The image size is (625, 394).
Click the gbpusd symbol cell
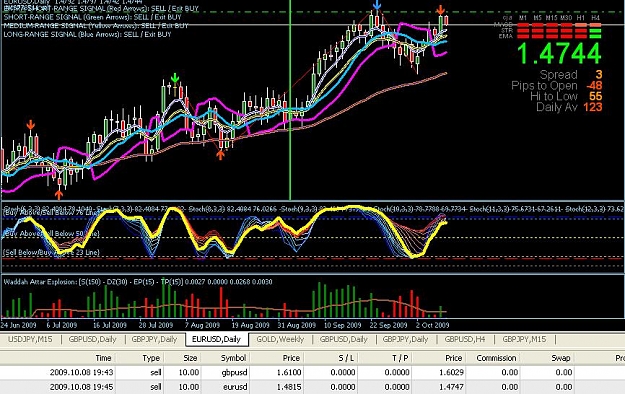[235, 372]
